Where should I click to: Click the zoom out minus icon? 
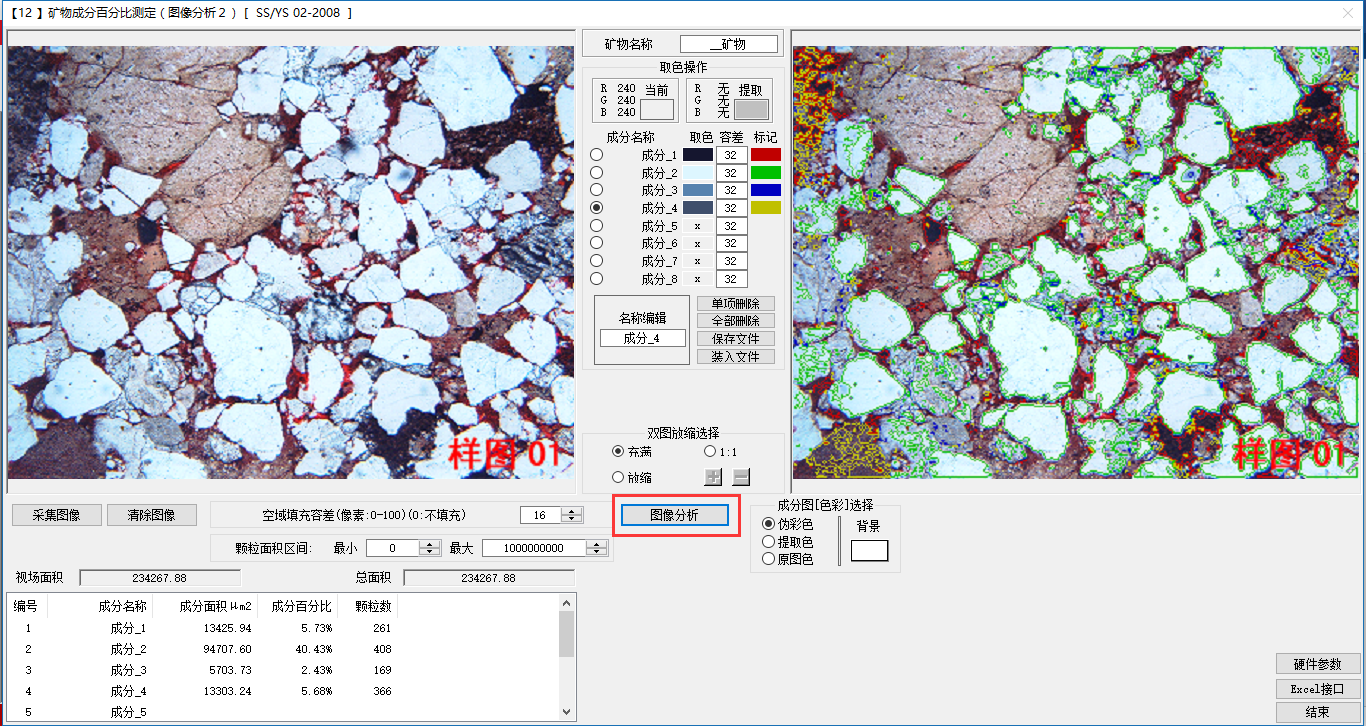(x=741, y=477)
